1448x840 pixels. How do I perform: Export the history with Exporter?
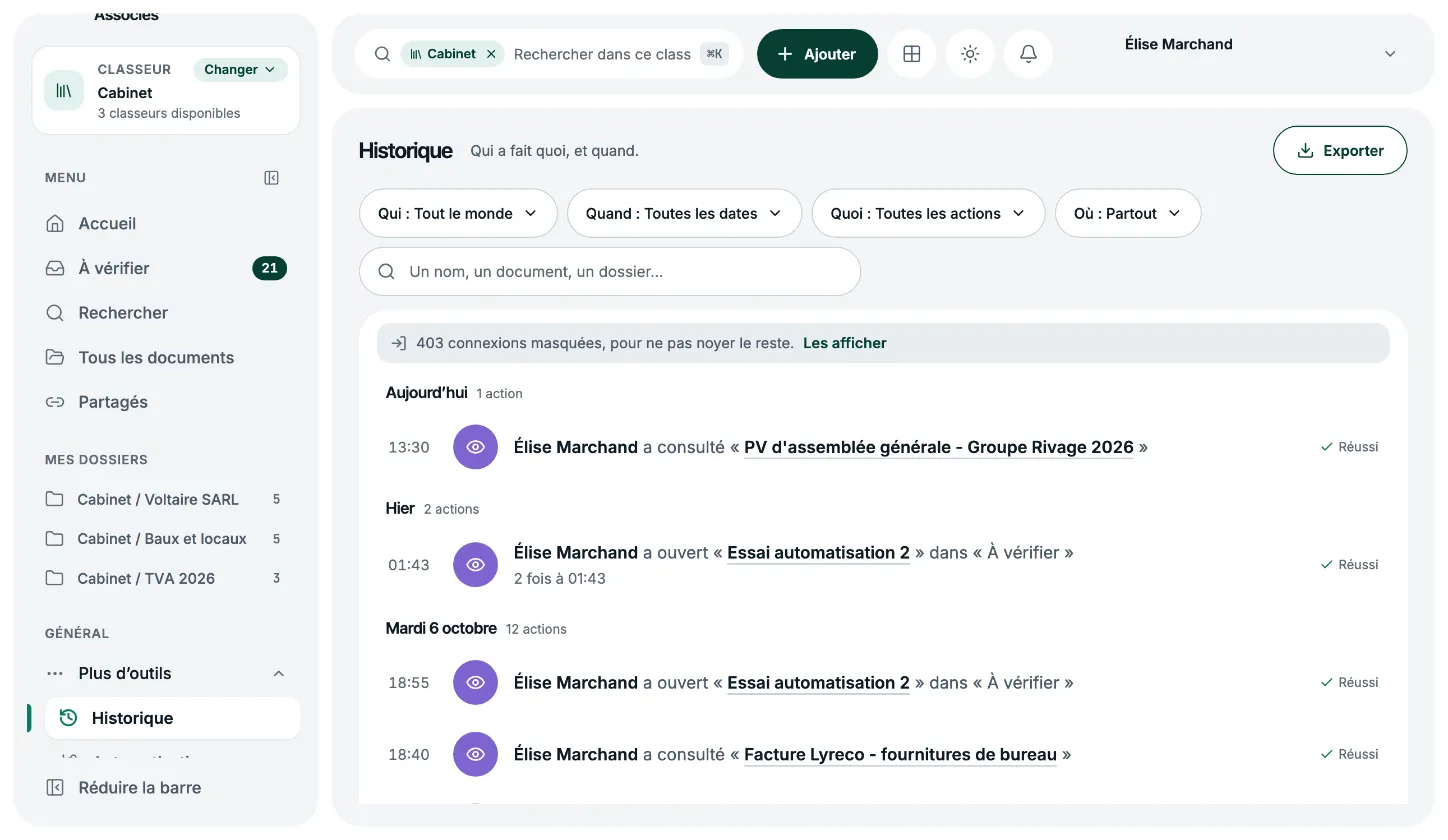1340,150
